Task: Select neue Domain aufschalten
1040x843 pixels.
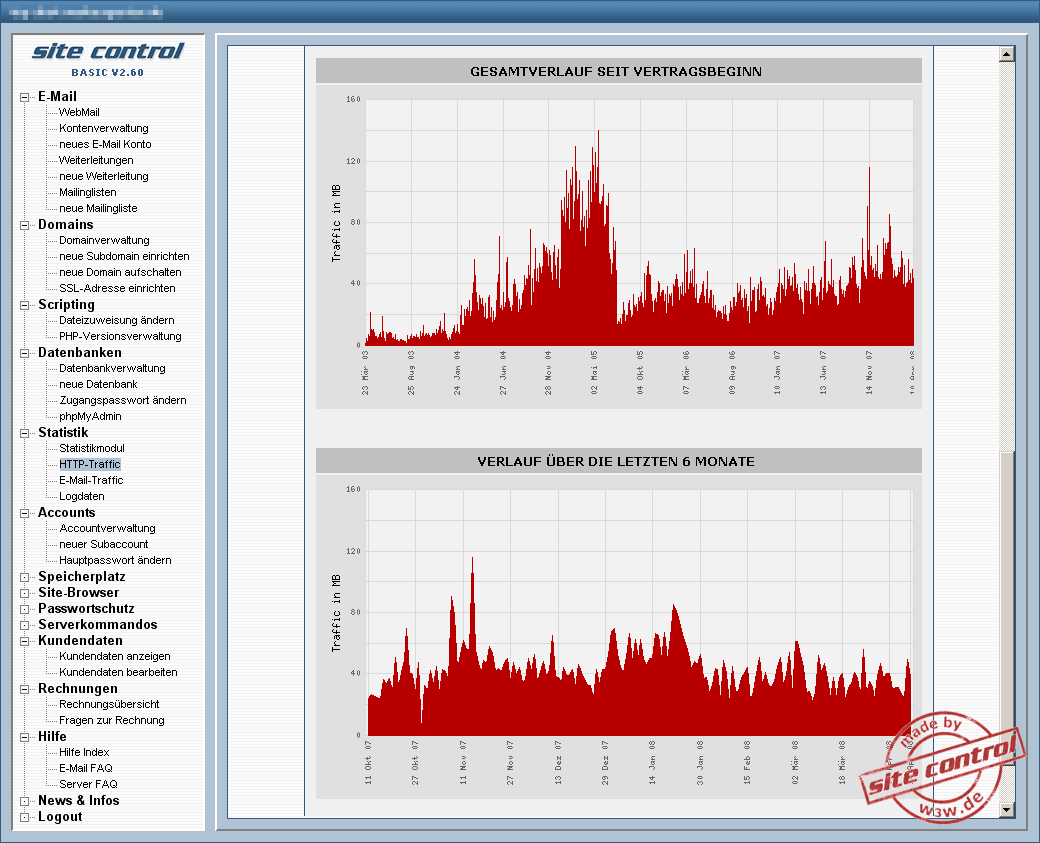Action: tap(120, 272)
